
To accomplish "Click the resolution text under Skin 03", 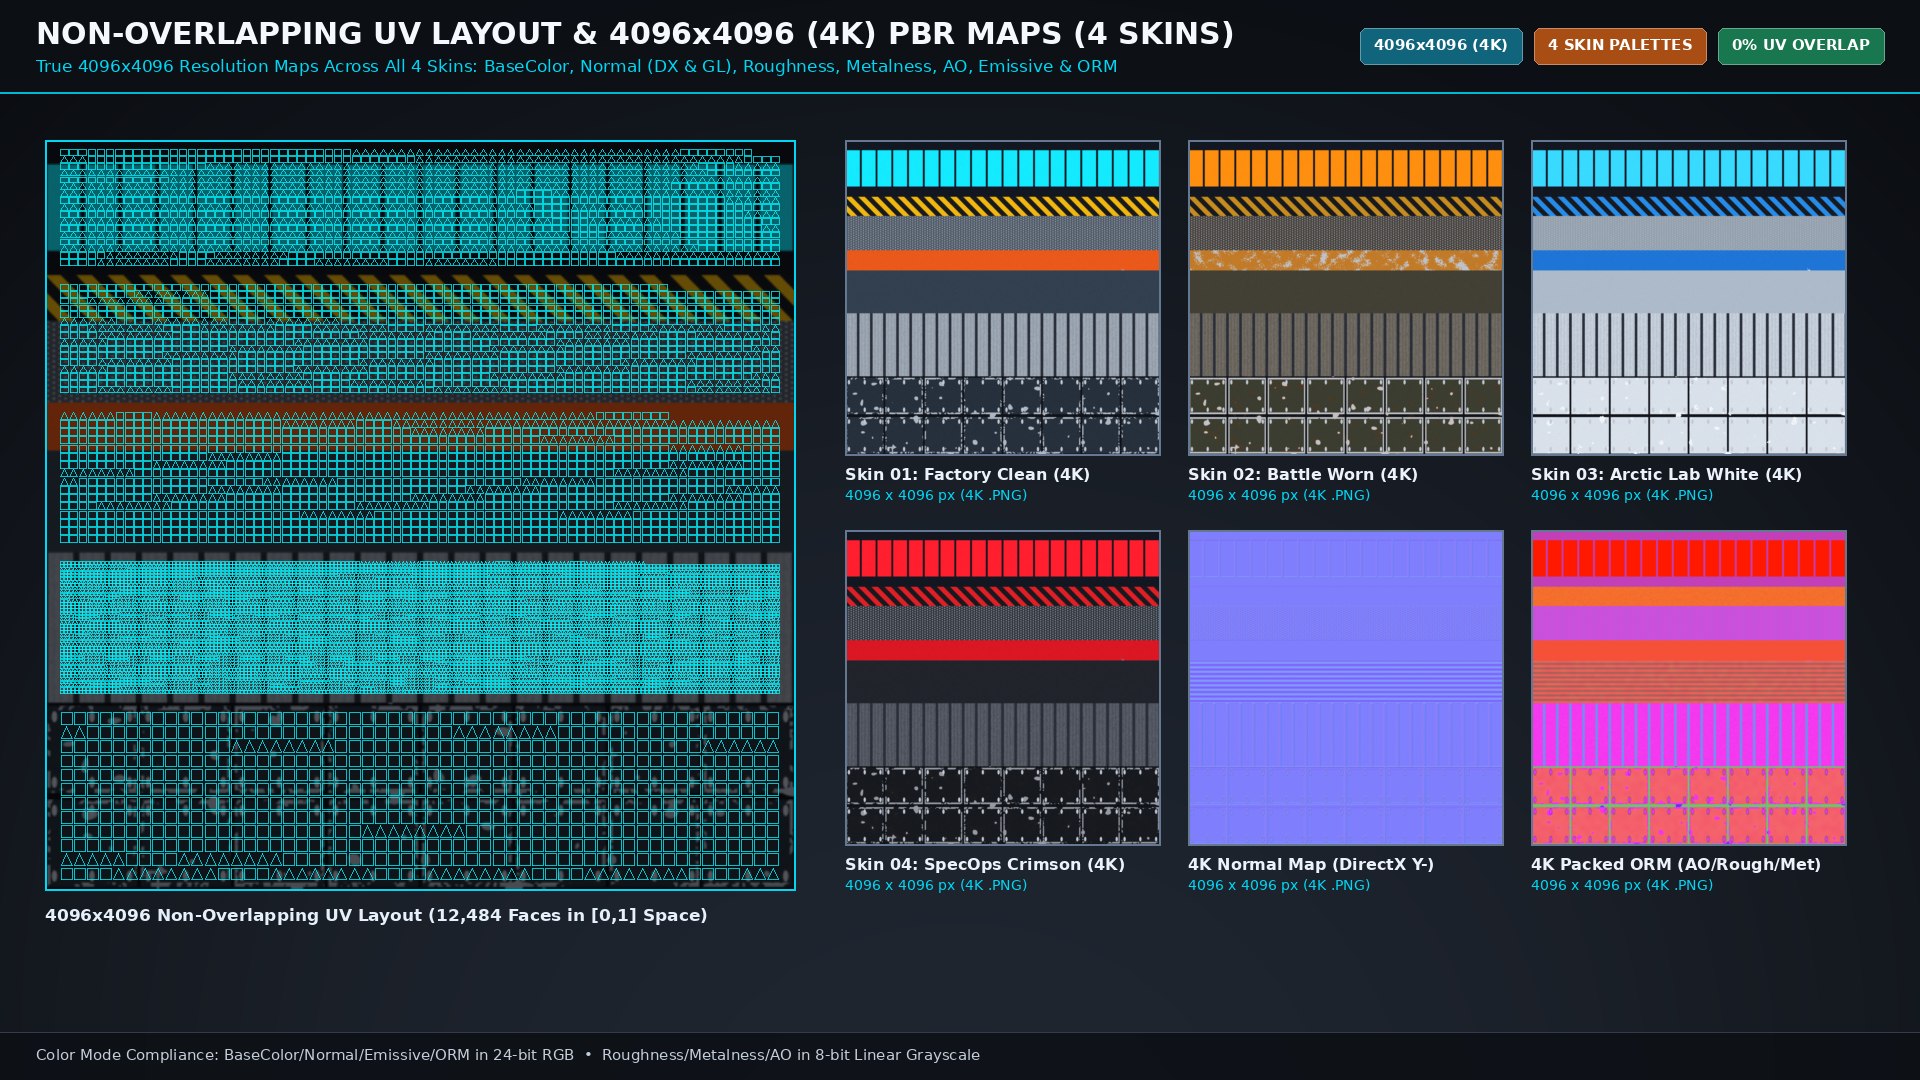I will tap(1622, 496).
